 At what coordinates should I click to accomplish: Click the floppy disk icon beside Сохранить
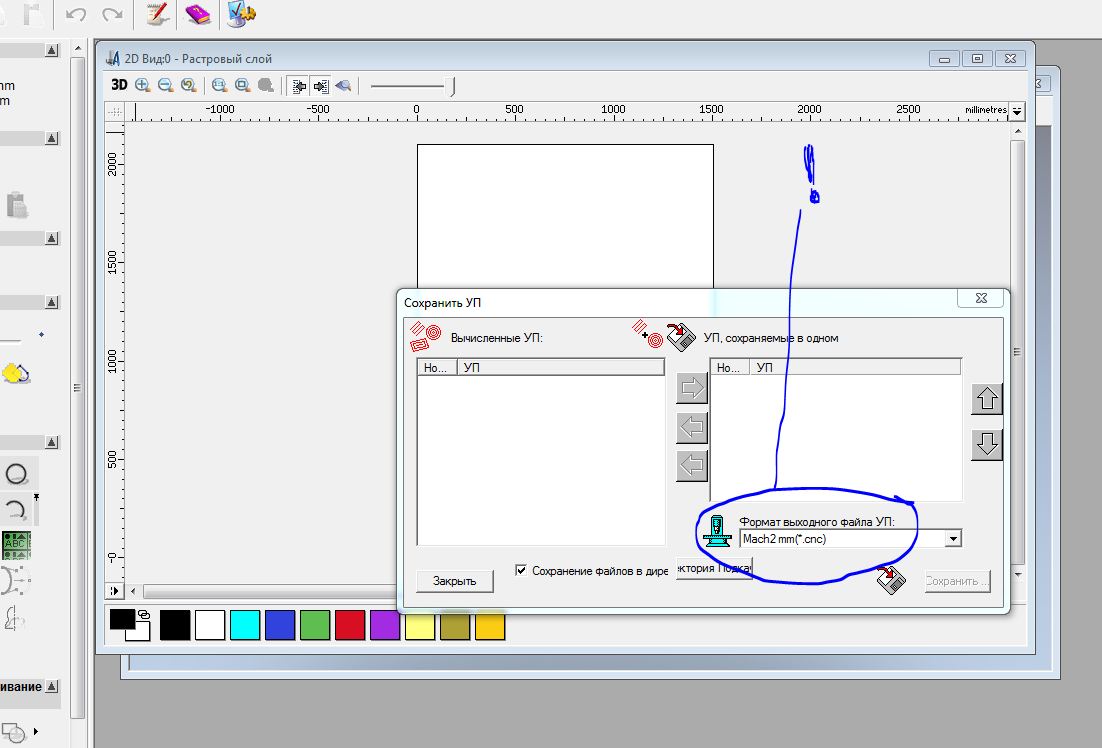(891, 579)
